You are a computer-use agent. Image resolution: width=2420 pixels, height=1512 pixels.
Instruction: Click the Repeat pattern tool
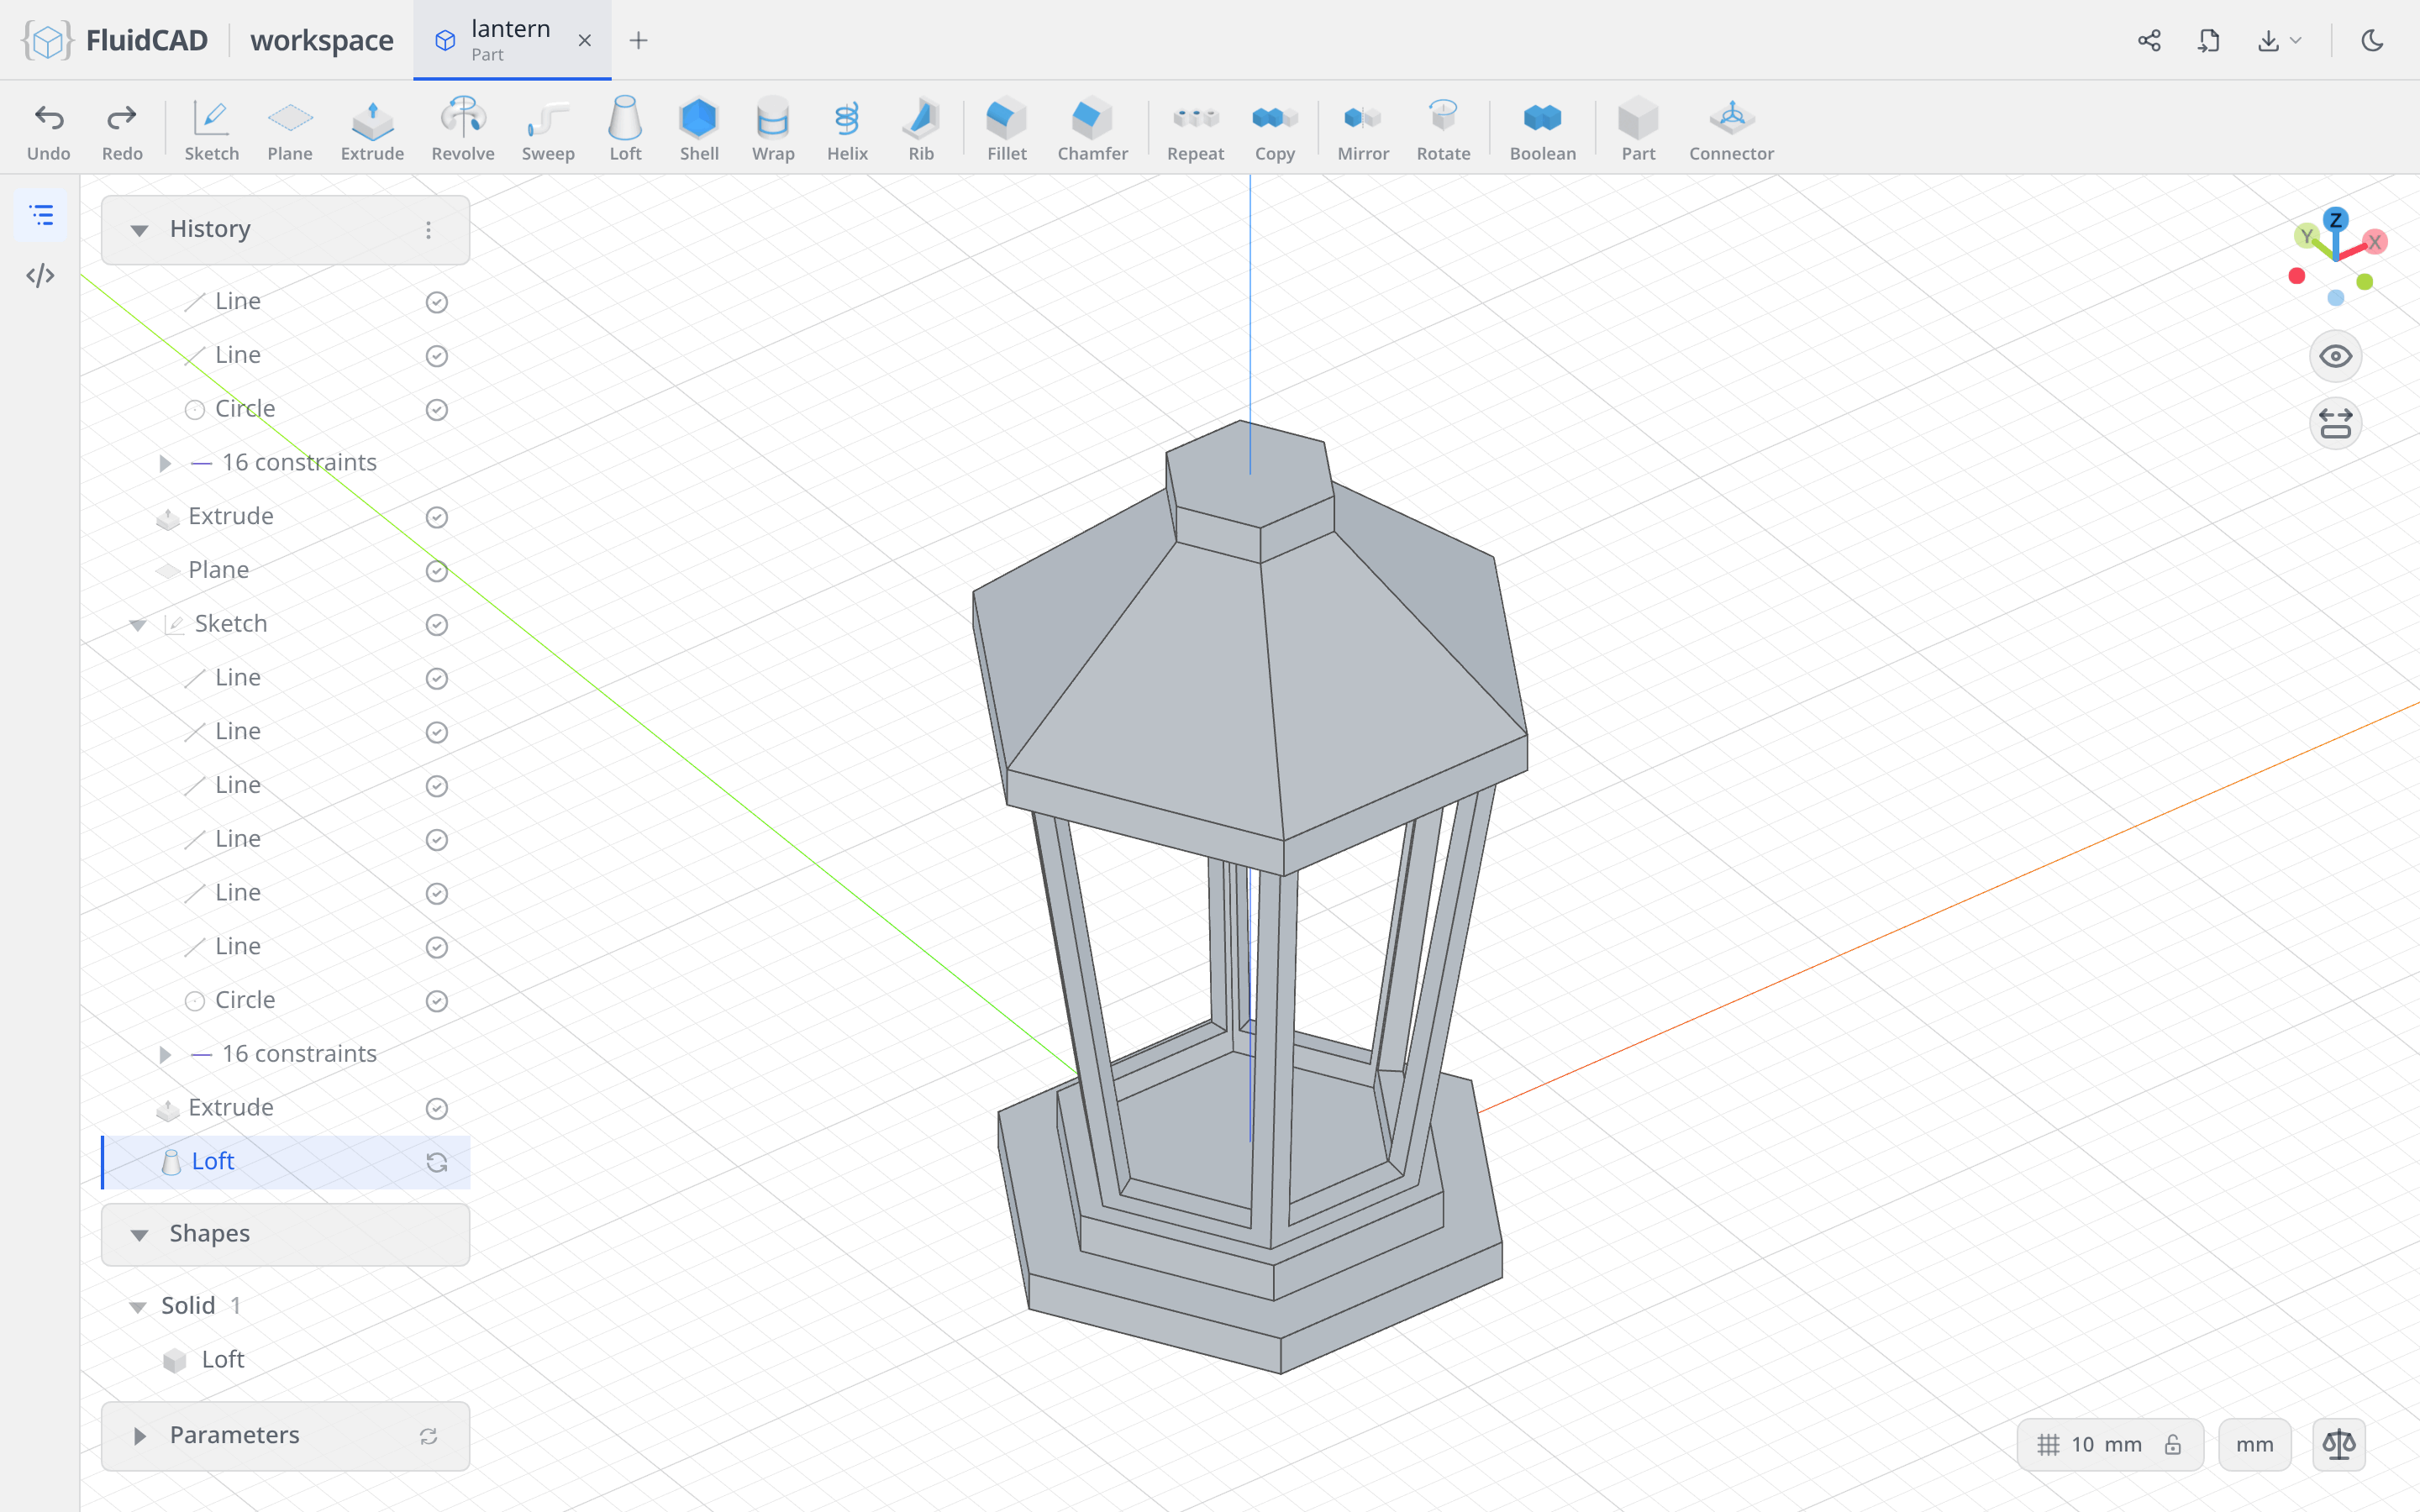1195,130
